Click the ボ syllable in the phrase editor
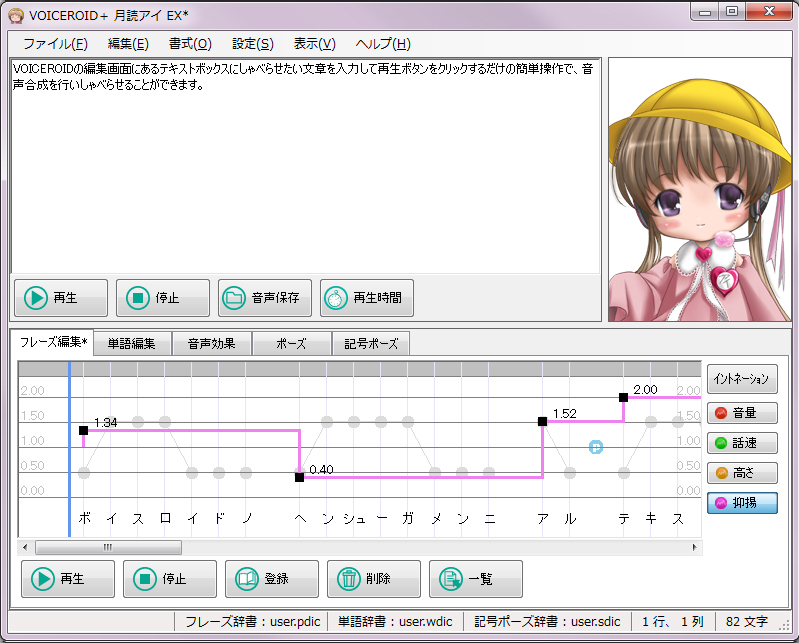 click(85, 519)
